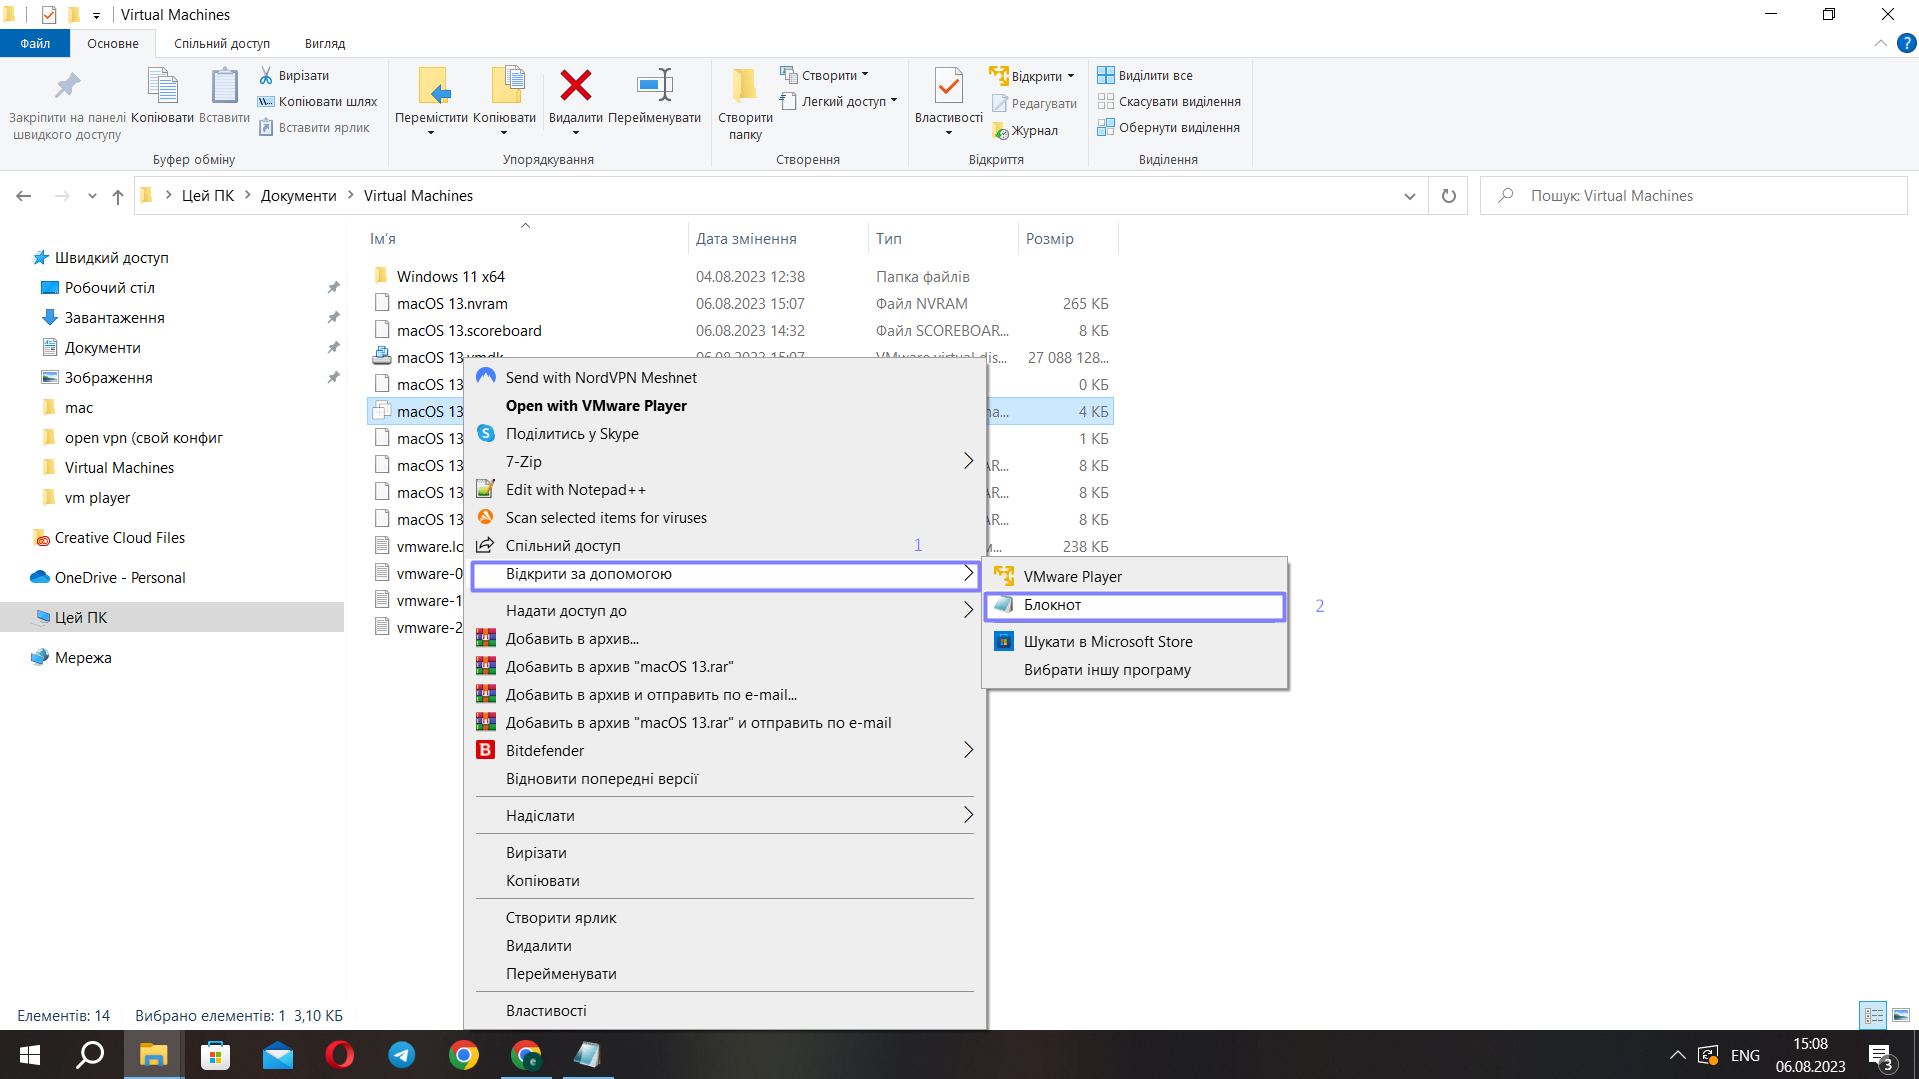Click the Pin to Quick Access icon

67,86
